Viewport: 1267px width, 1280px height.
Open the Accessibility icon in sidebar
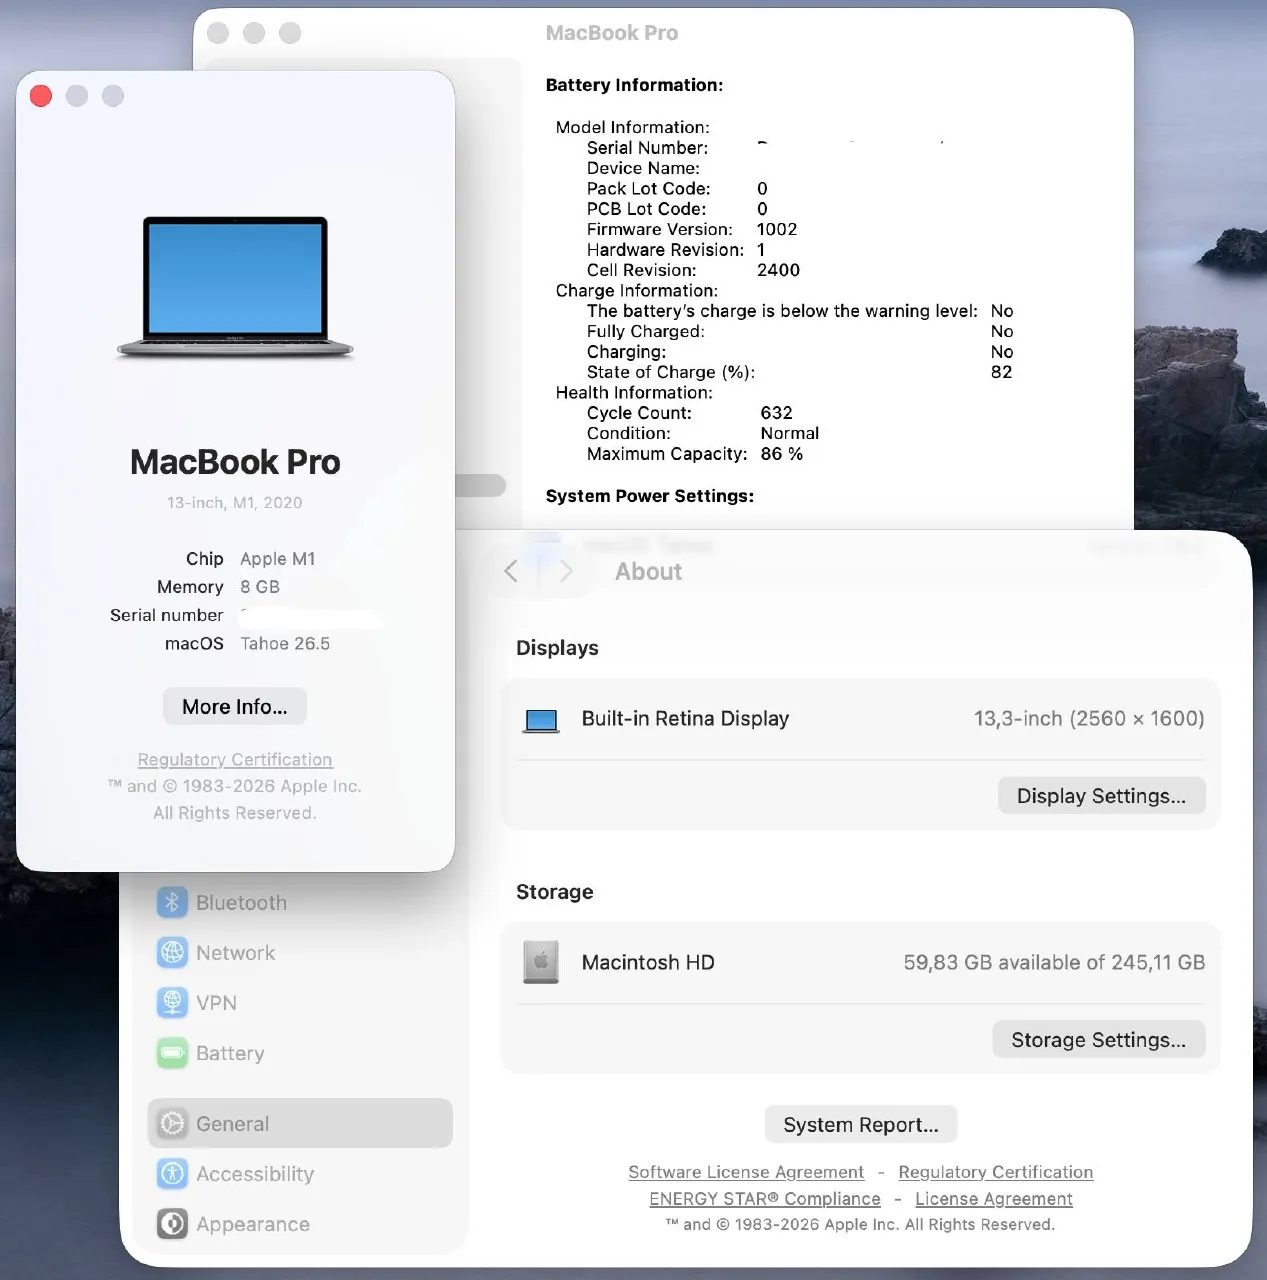pyautogui.click(x=172, y=1173)
